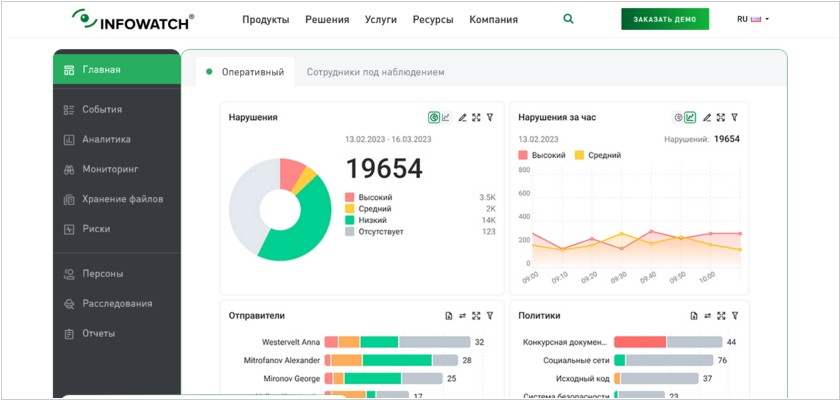Open the Услуги top menu

pos(381,20)
